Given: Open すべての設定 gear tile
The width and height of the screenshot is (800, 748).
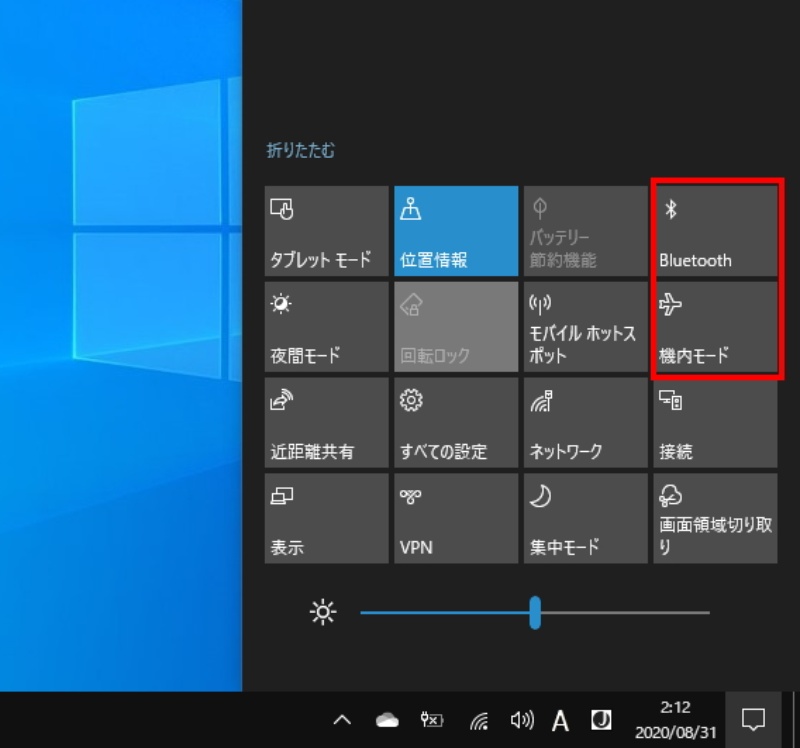Looking at the screenshot, I should pyautogui.click(x=456, y=423).
